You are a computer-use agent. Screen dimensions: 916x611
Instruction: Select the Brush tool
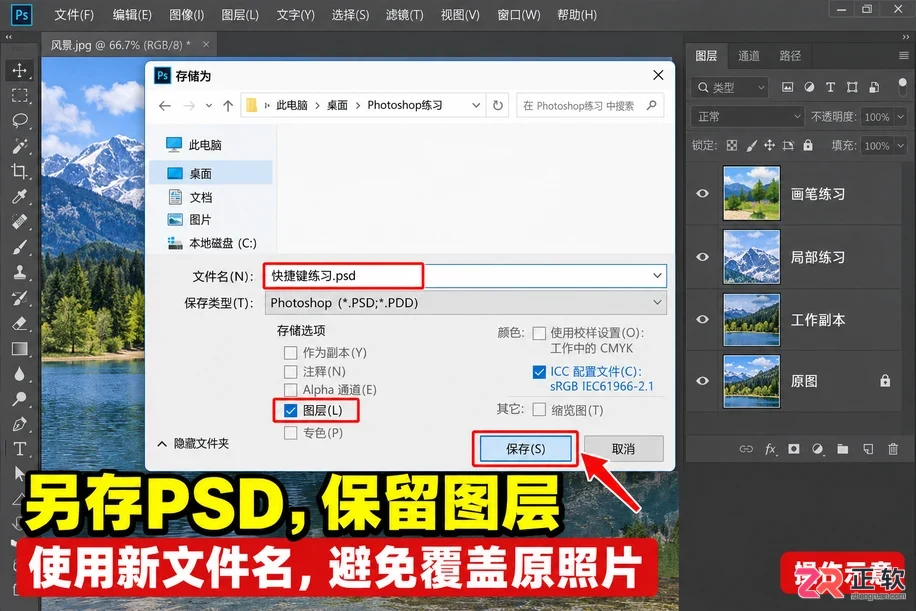(19, 247)
